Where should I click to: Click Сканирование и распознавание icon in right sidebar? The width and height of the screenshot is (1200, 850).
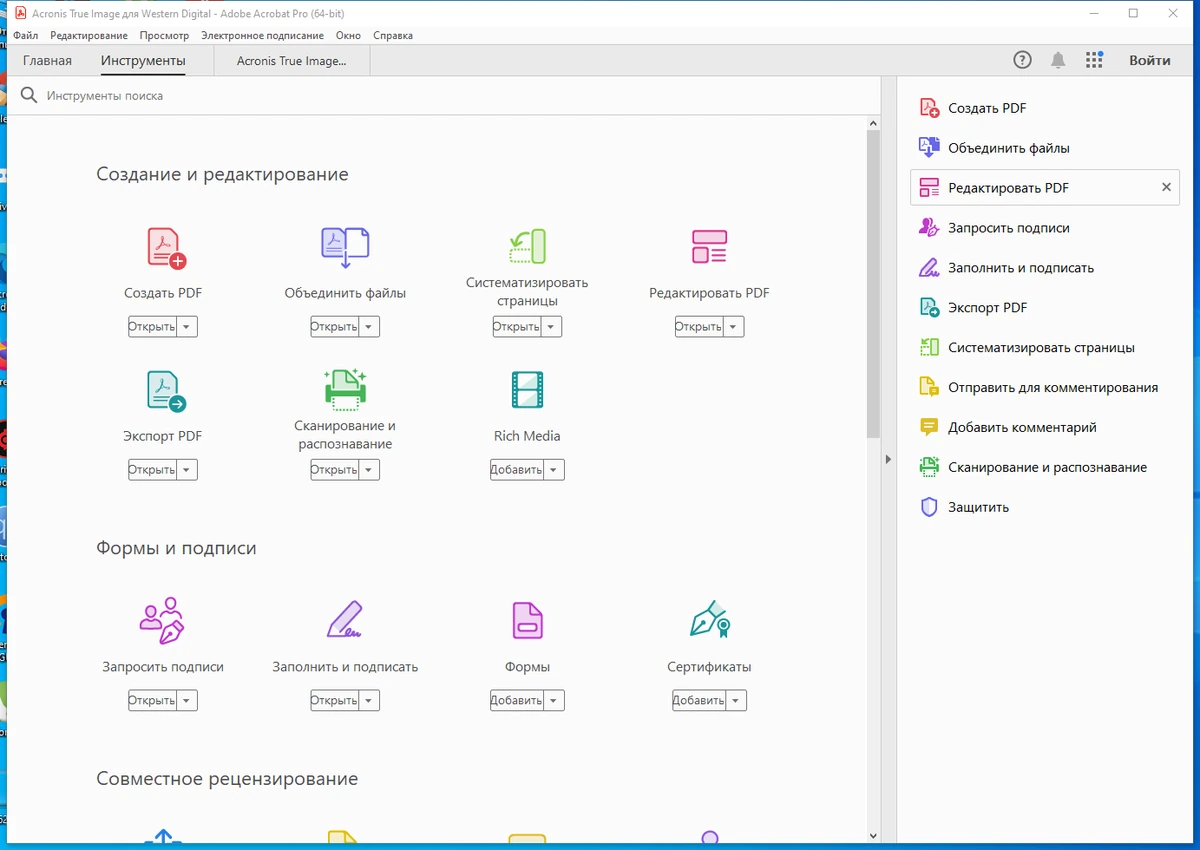929,467
